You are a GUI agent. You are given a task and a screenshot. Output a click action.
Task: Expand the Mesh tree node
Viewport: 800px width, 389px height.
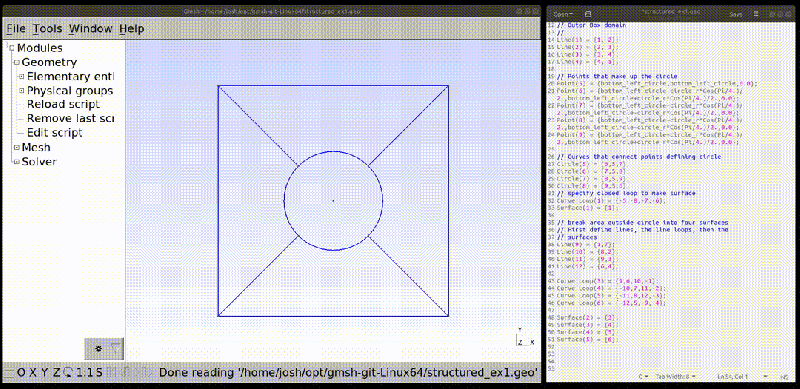(17, 148)
